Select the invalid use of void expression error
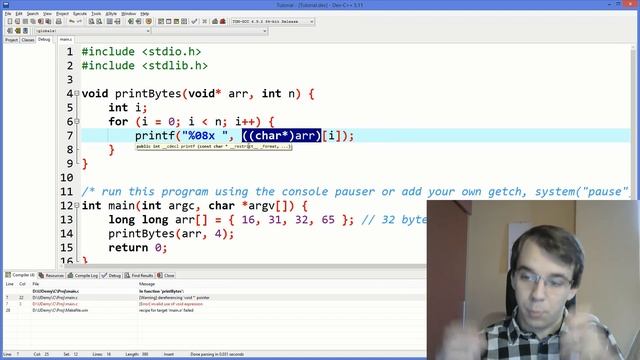 pos(215,304)
